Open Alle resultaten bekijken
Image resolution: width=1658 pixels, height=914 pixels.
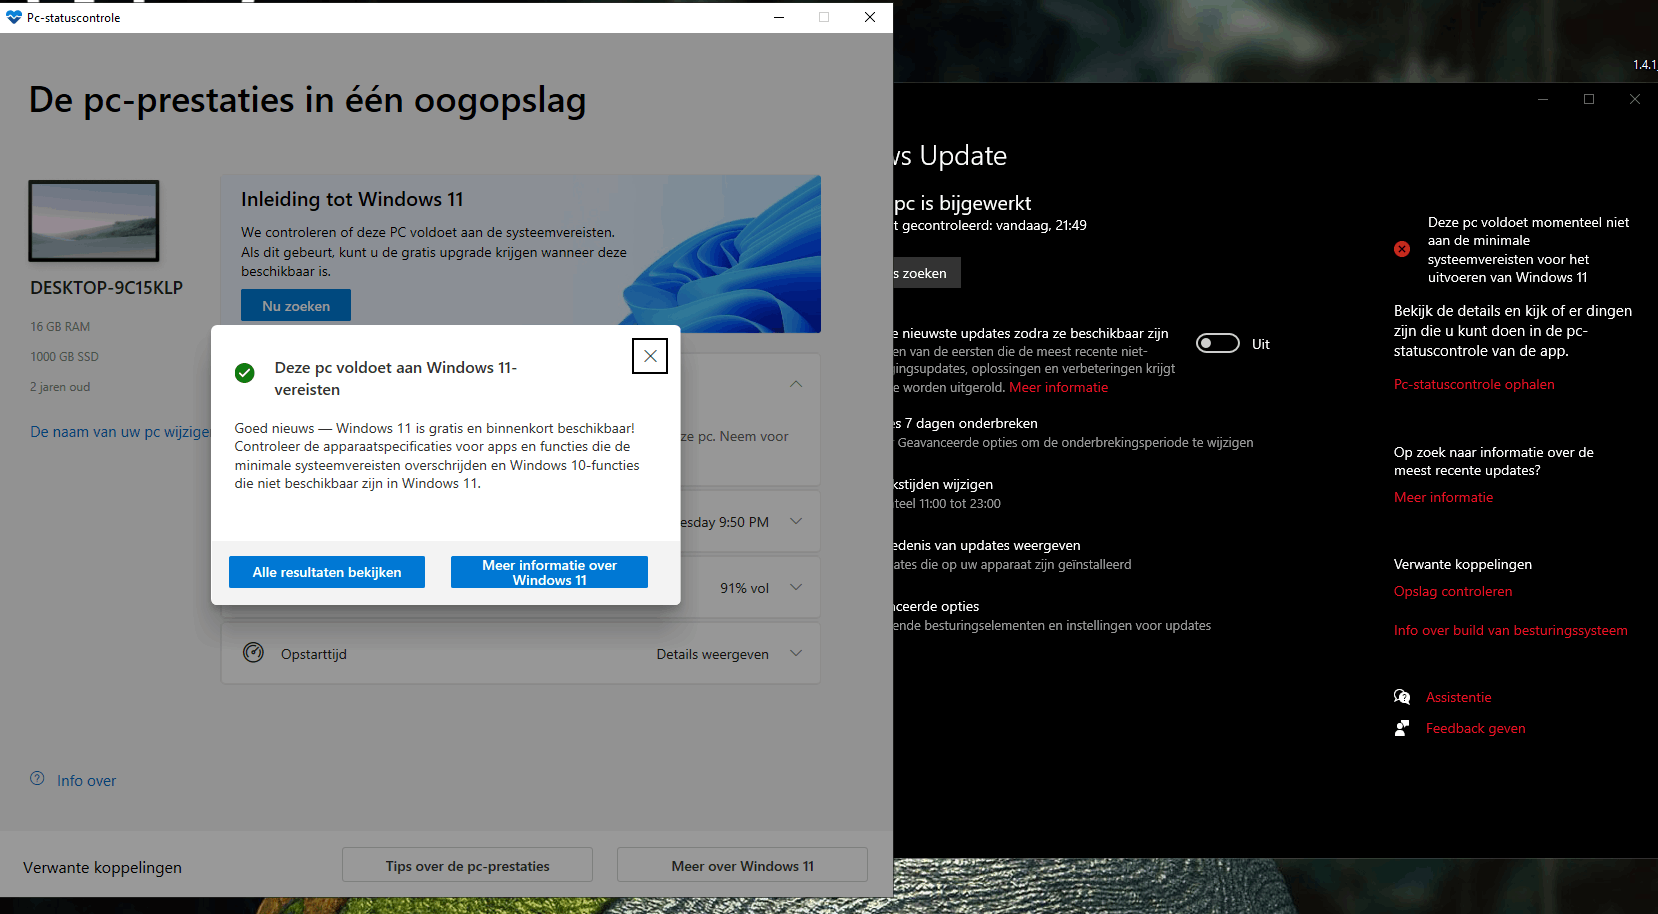327,572
